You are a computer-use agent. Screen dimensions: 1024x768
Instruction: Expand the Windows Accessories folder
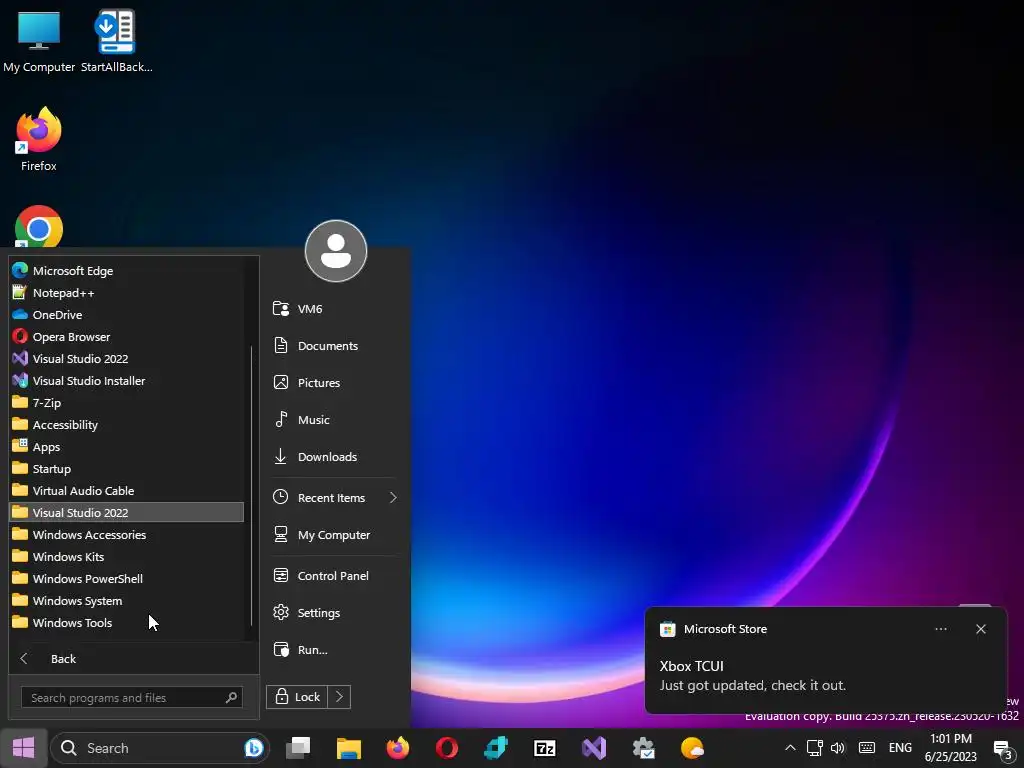[126, 535]
